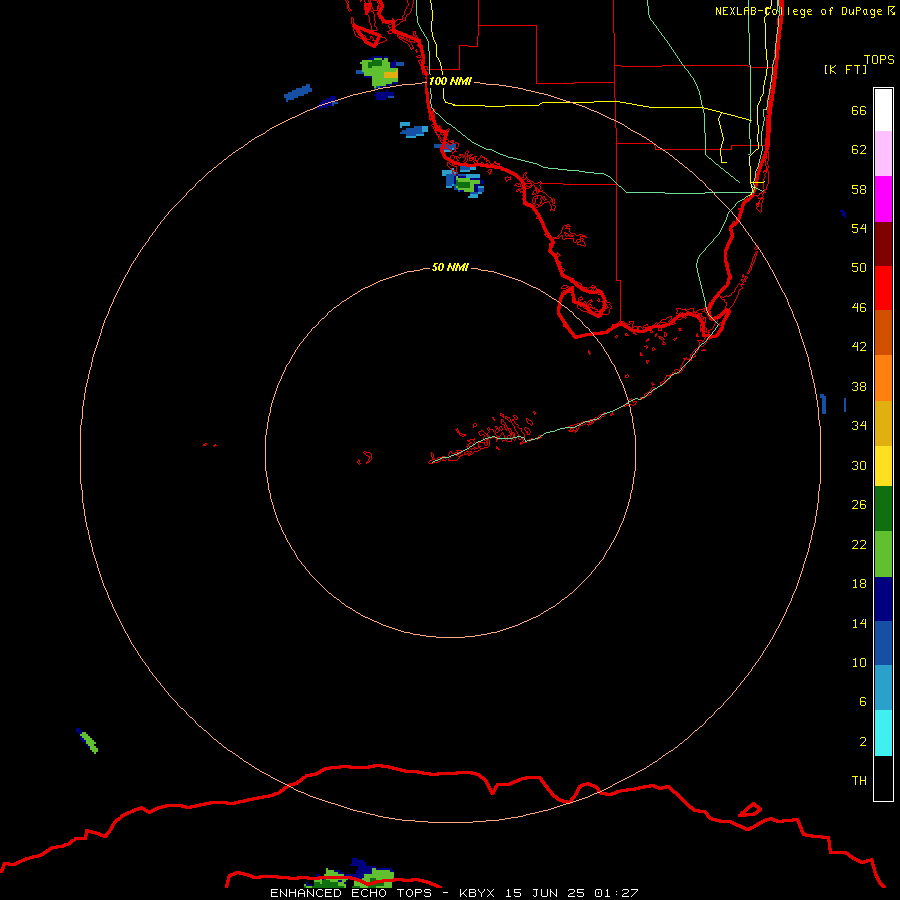This screenshot has width=900, height=900.
Task: Click the 100 NMI range ring label
Action: tap(450, 81)
